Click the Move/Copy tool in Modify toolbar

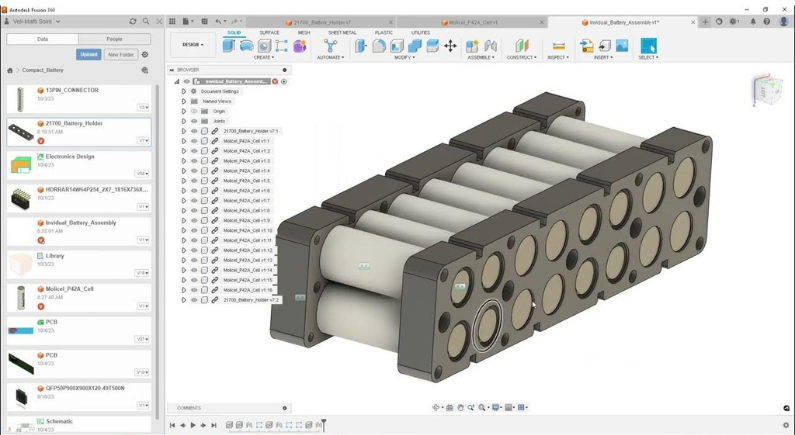tap(450, 45)
